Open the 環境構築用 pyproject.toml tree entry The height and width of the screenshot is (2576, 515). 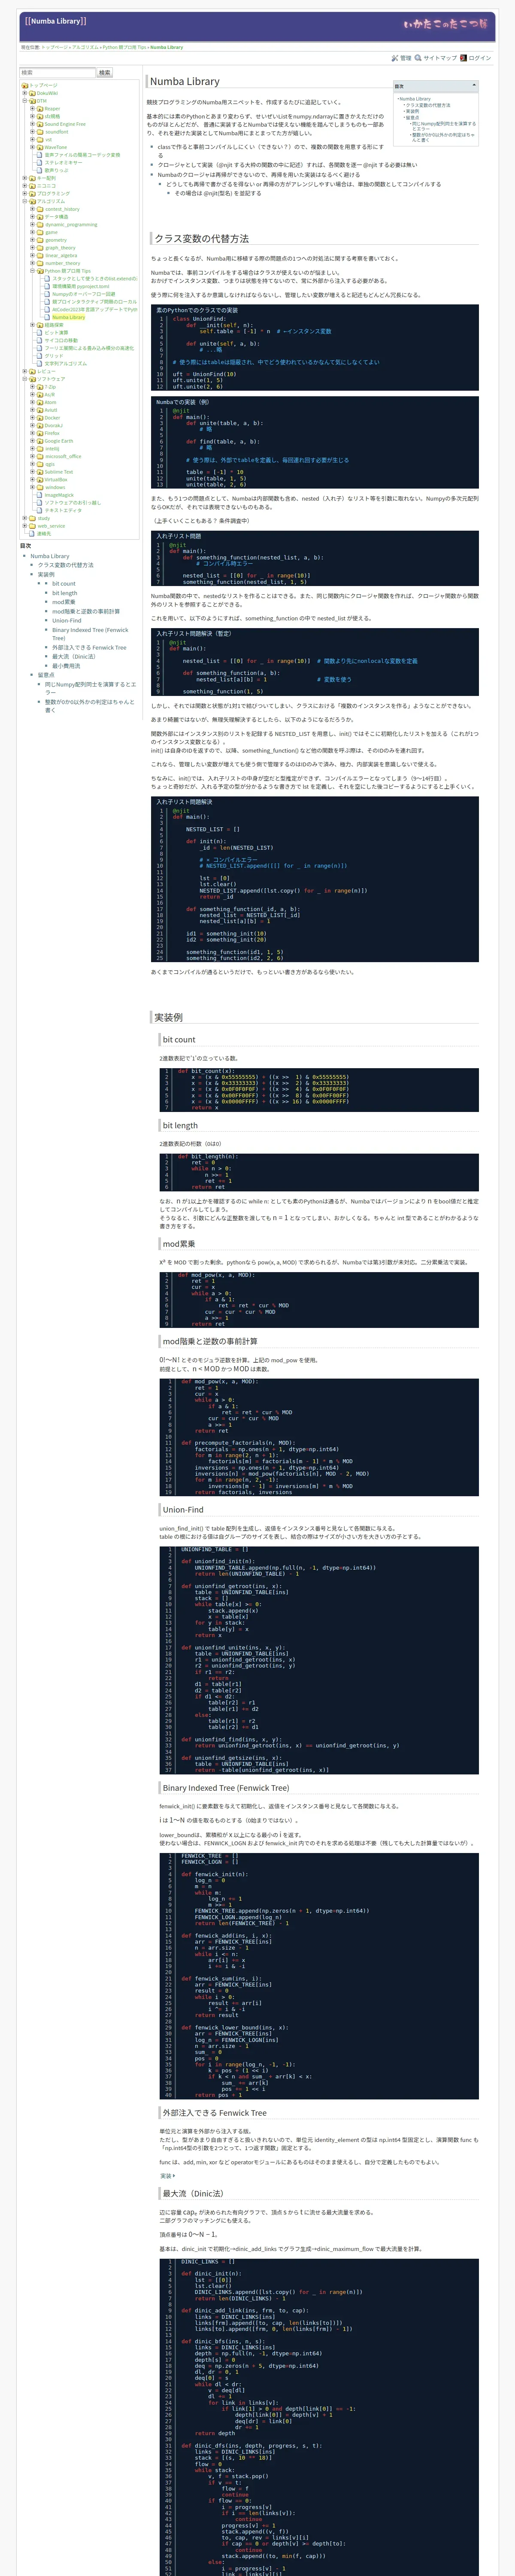(81, 286)
